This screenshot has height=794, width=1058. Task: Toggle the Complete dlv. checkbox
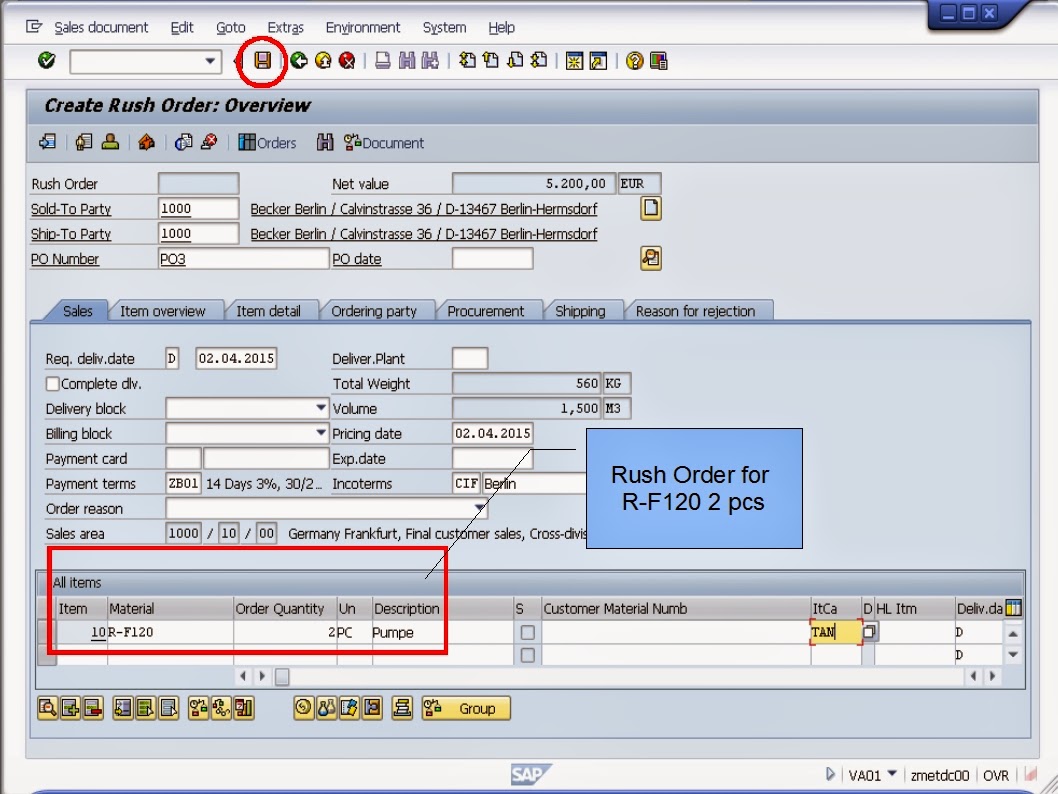click(x=51, y=383)
